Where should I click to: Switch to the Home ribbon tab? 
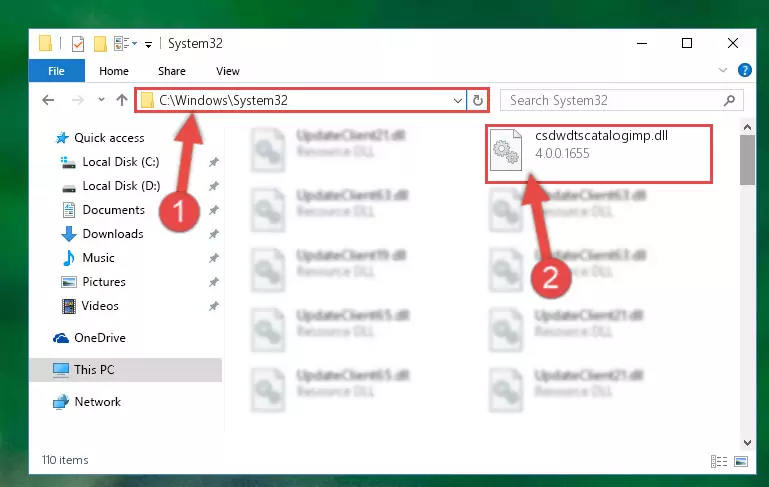(x=114, y=71)
